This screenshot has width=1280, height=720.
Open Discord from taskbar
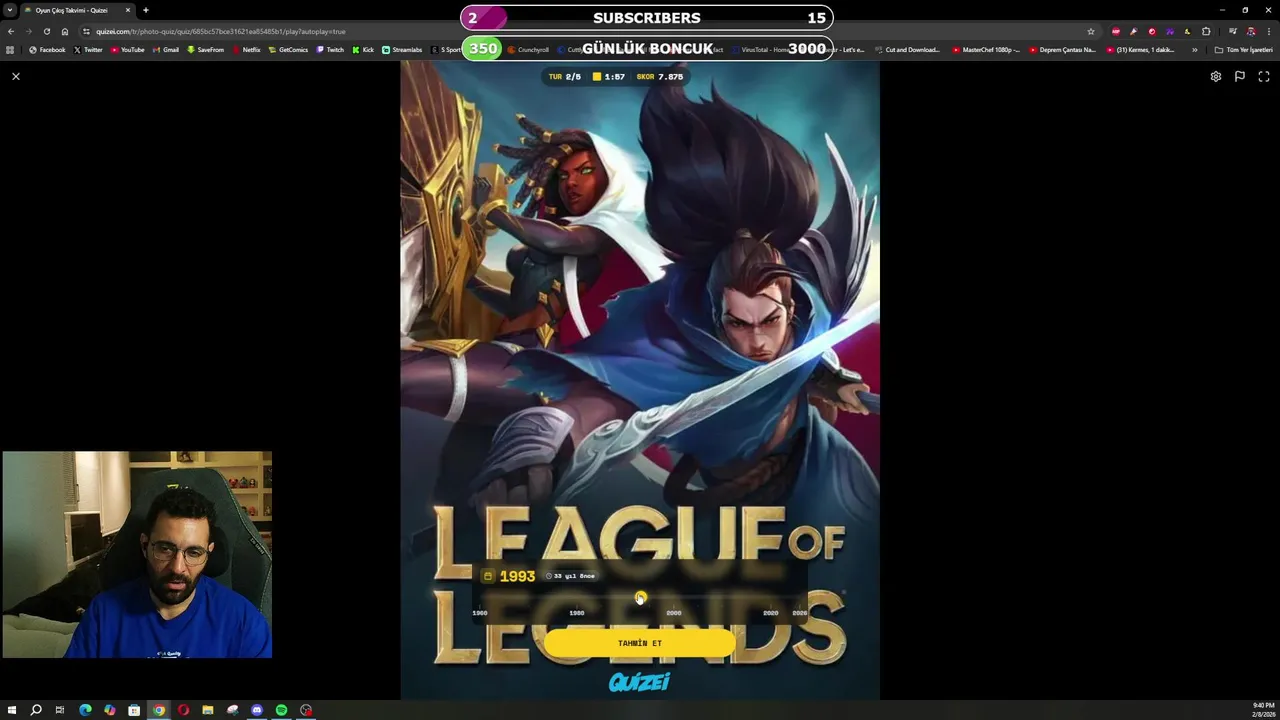tap(257, 710)
